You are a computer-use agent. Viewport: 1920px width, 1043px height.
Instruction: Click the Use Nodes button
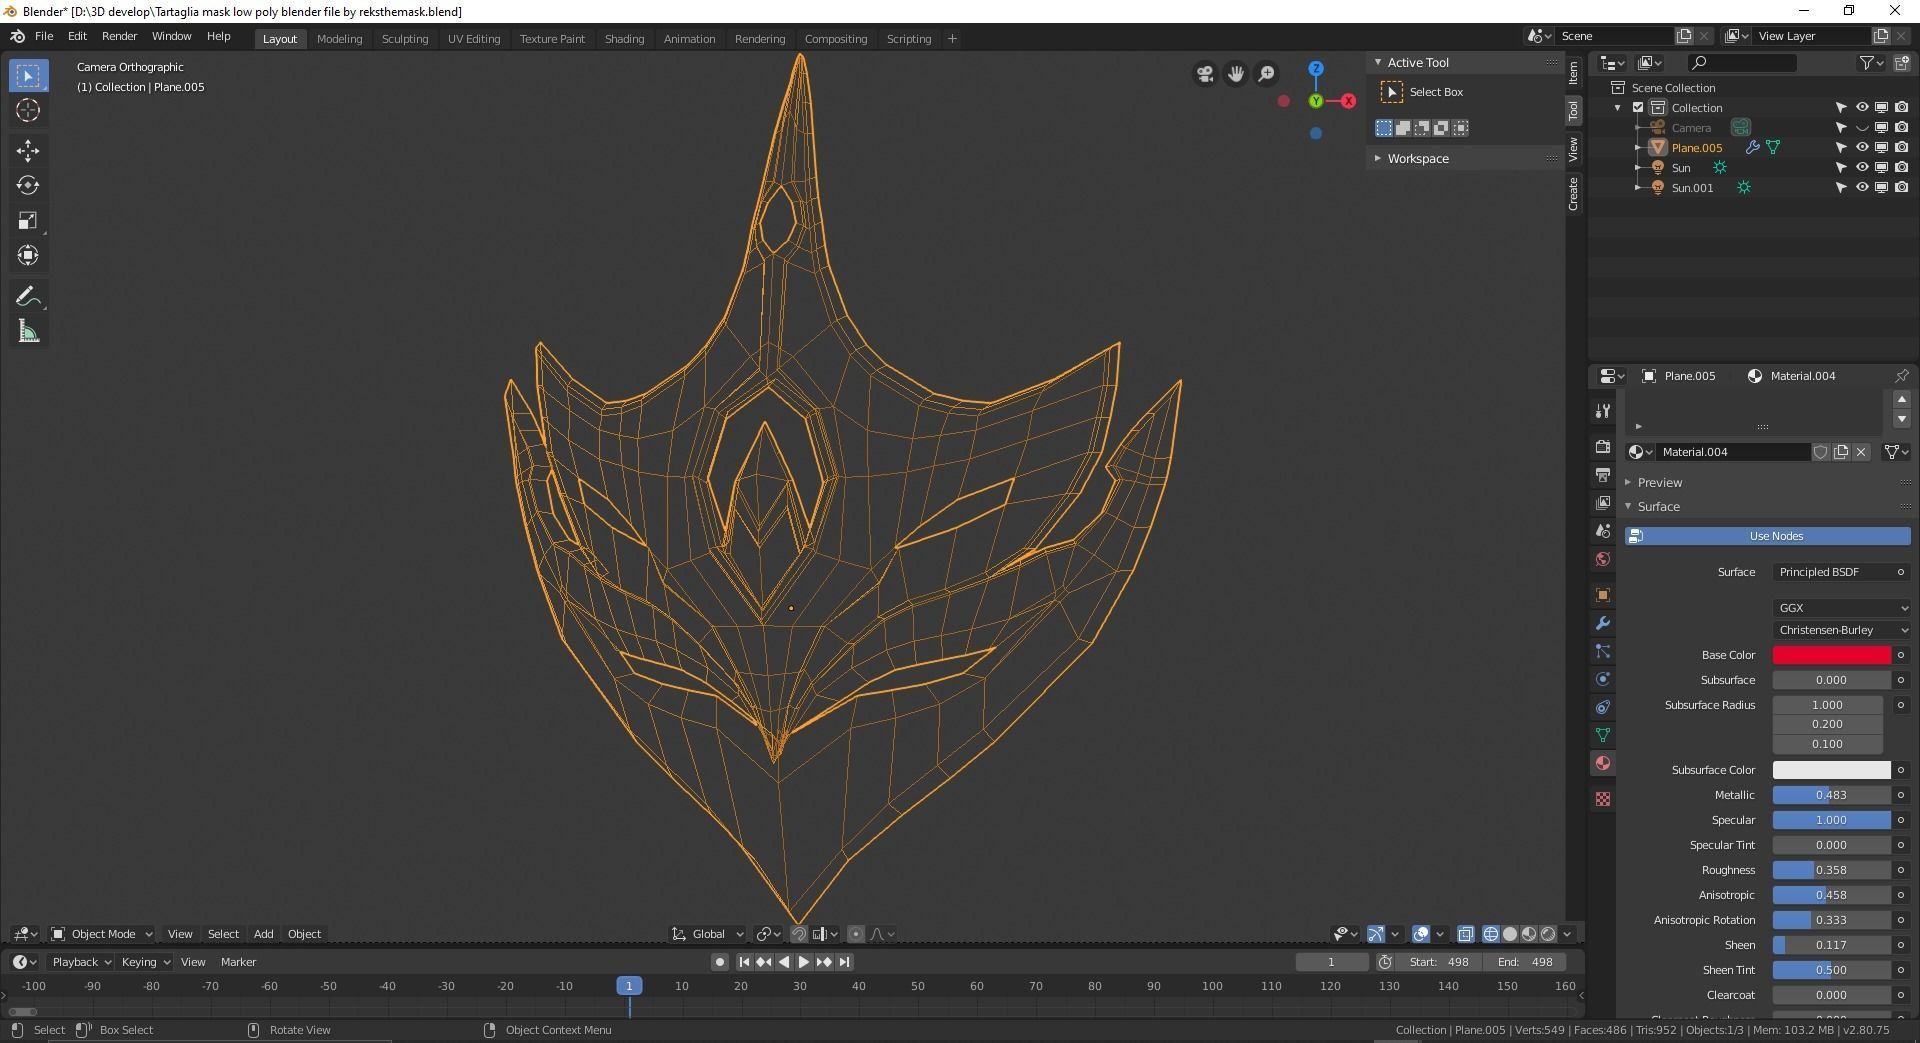click(x=1768, y=536)
